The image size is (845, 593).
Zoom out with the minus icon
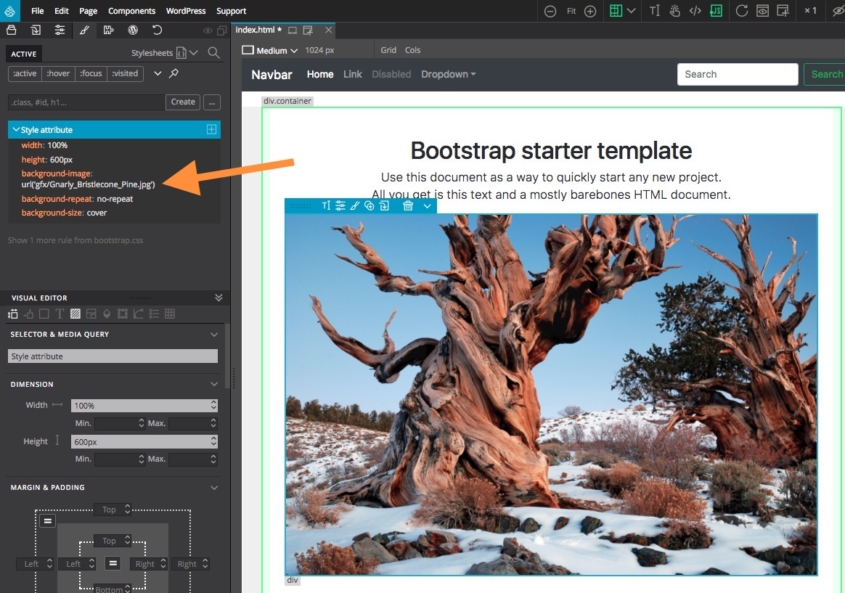click(550, 11)
